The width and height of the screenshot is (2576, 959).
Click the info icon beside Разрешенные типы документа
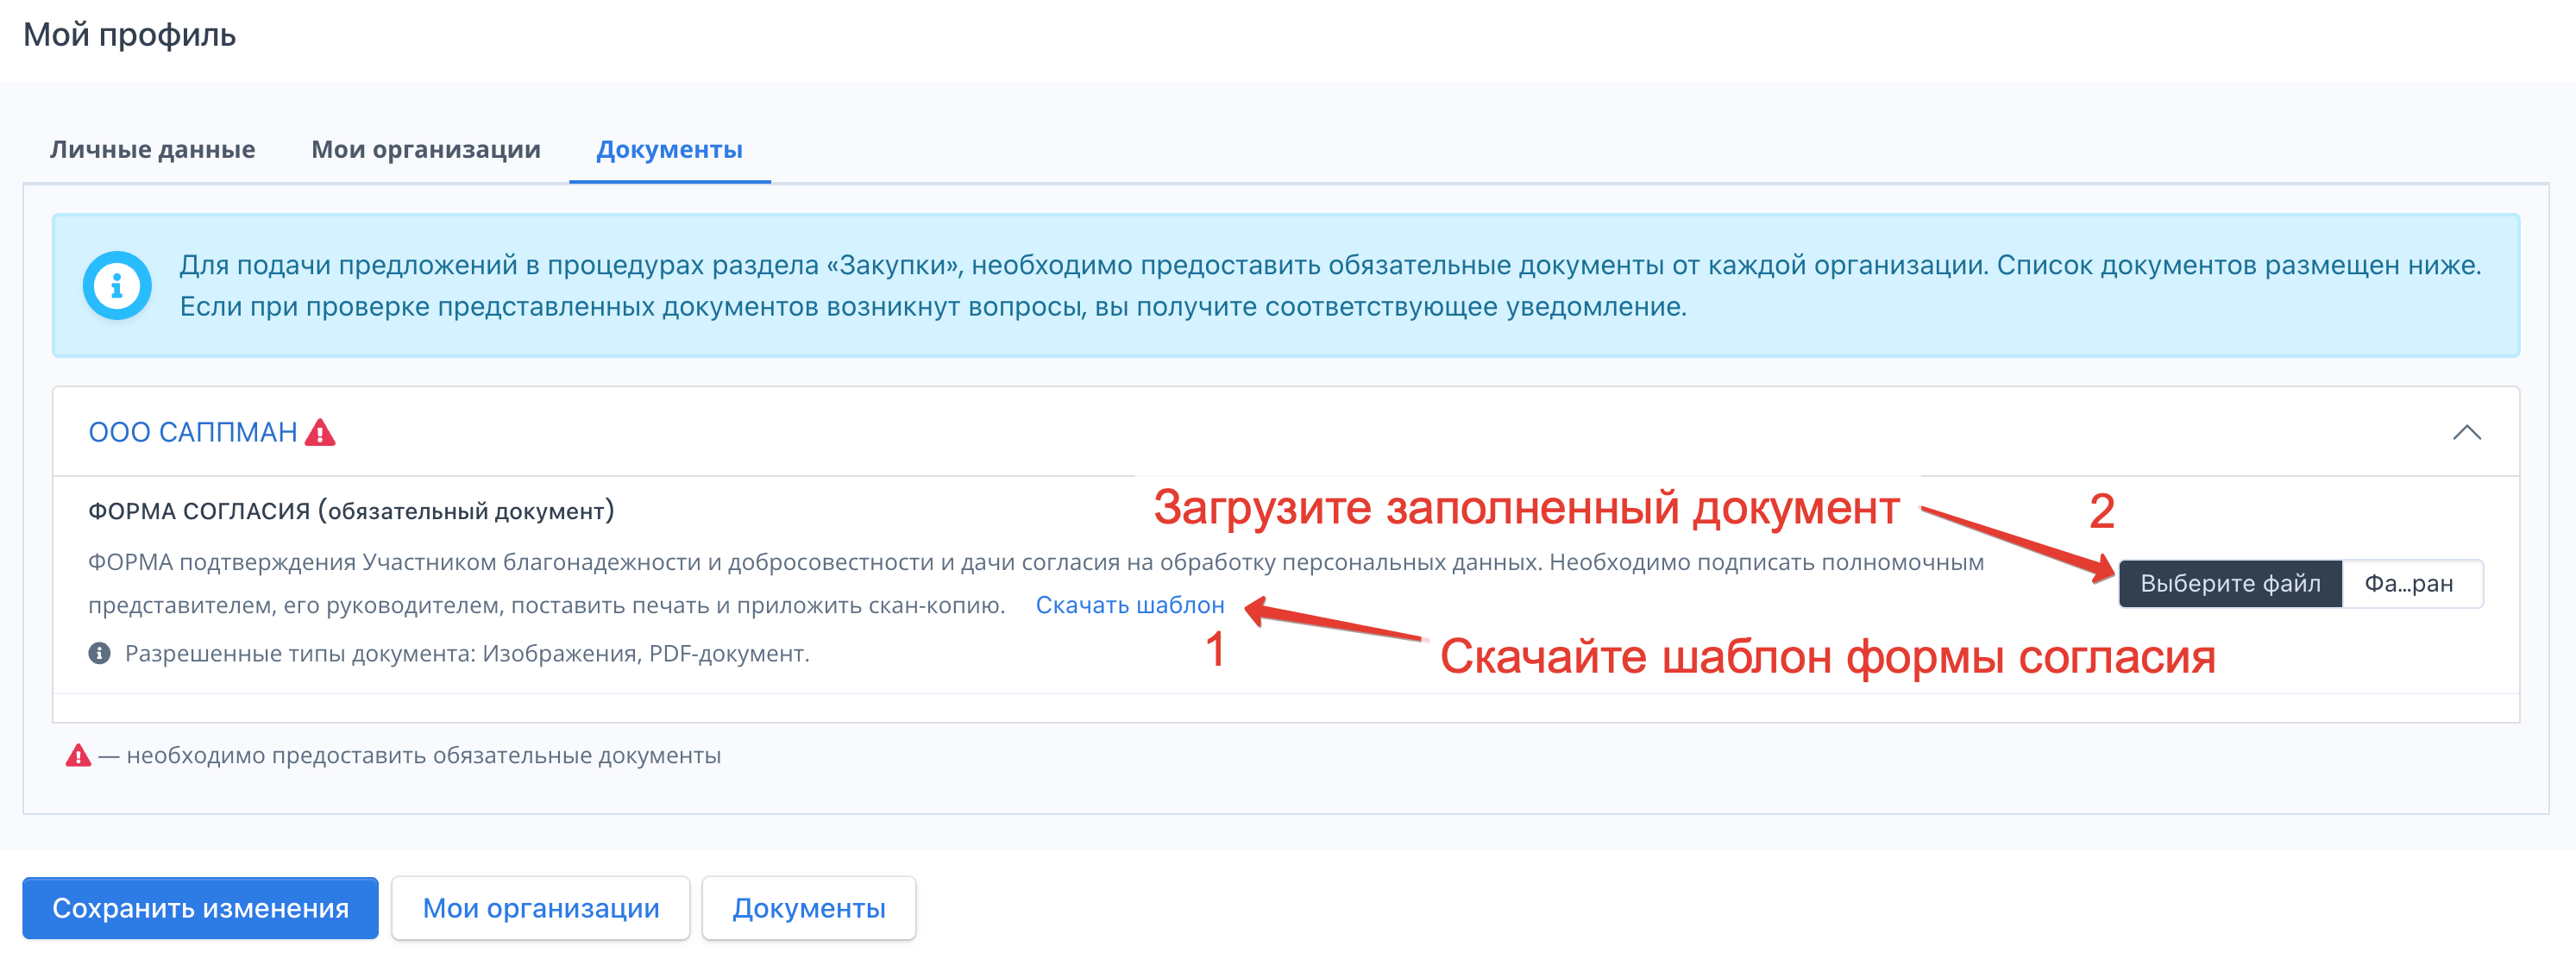[x=99, y=653]
